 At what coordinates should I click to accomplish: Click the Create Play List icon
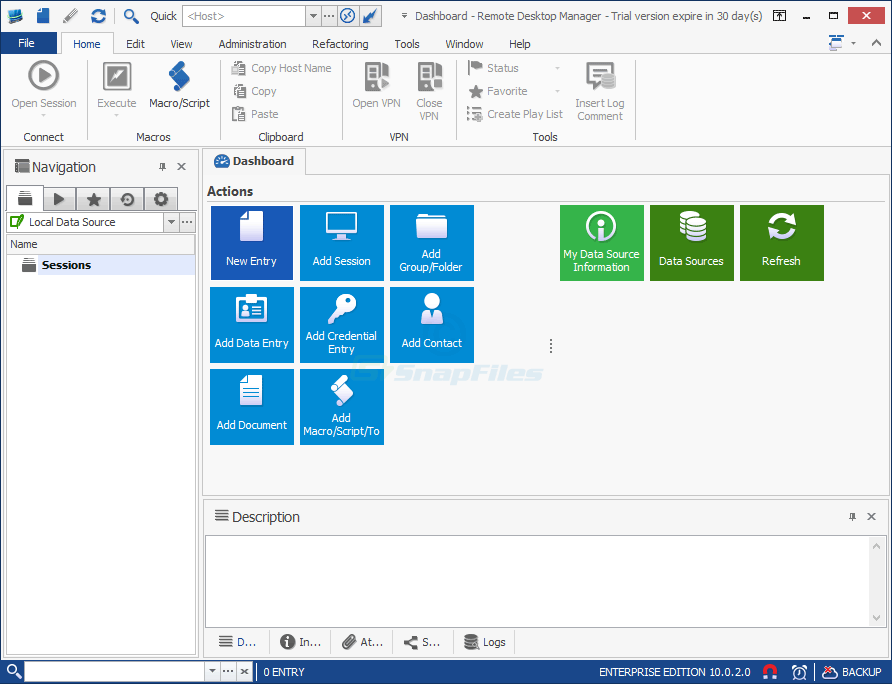click(514, 113)
